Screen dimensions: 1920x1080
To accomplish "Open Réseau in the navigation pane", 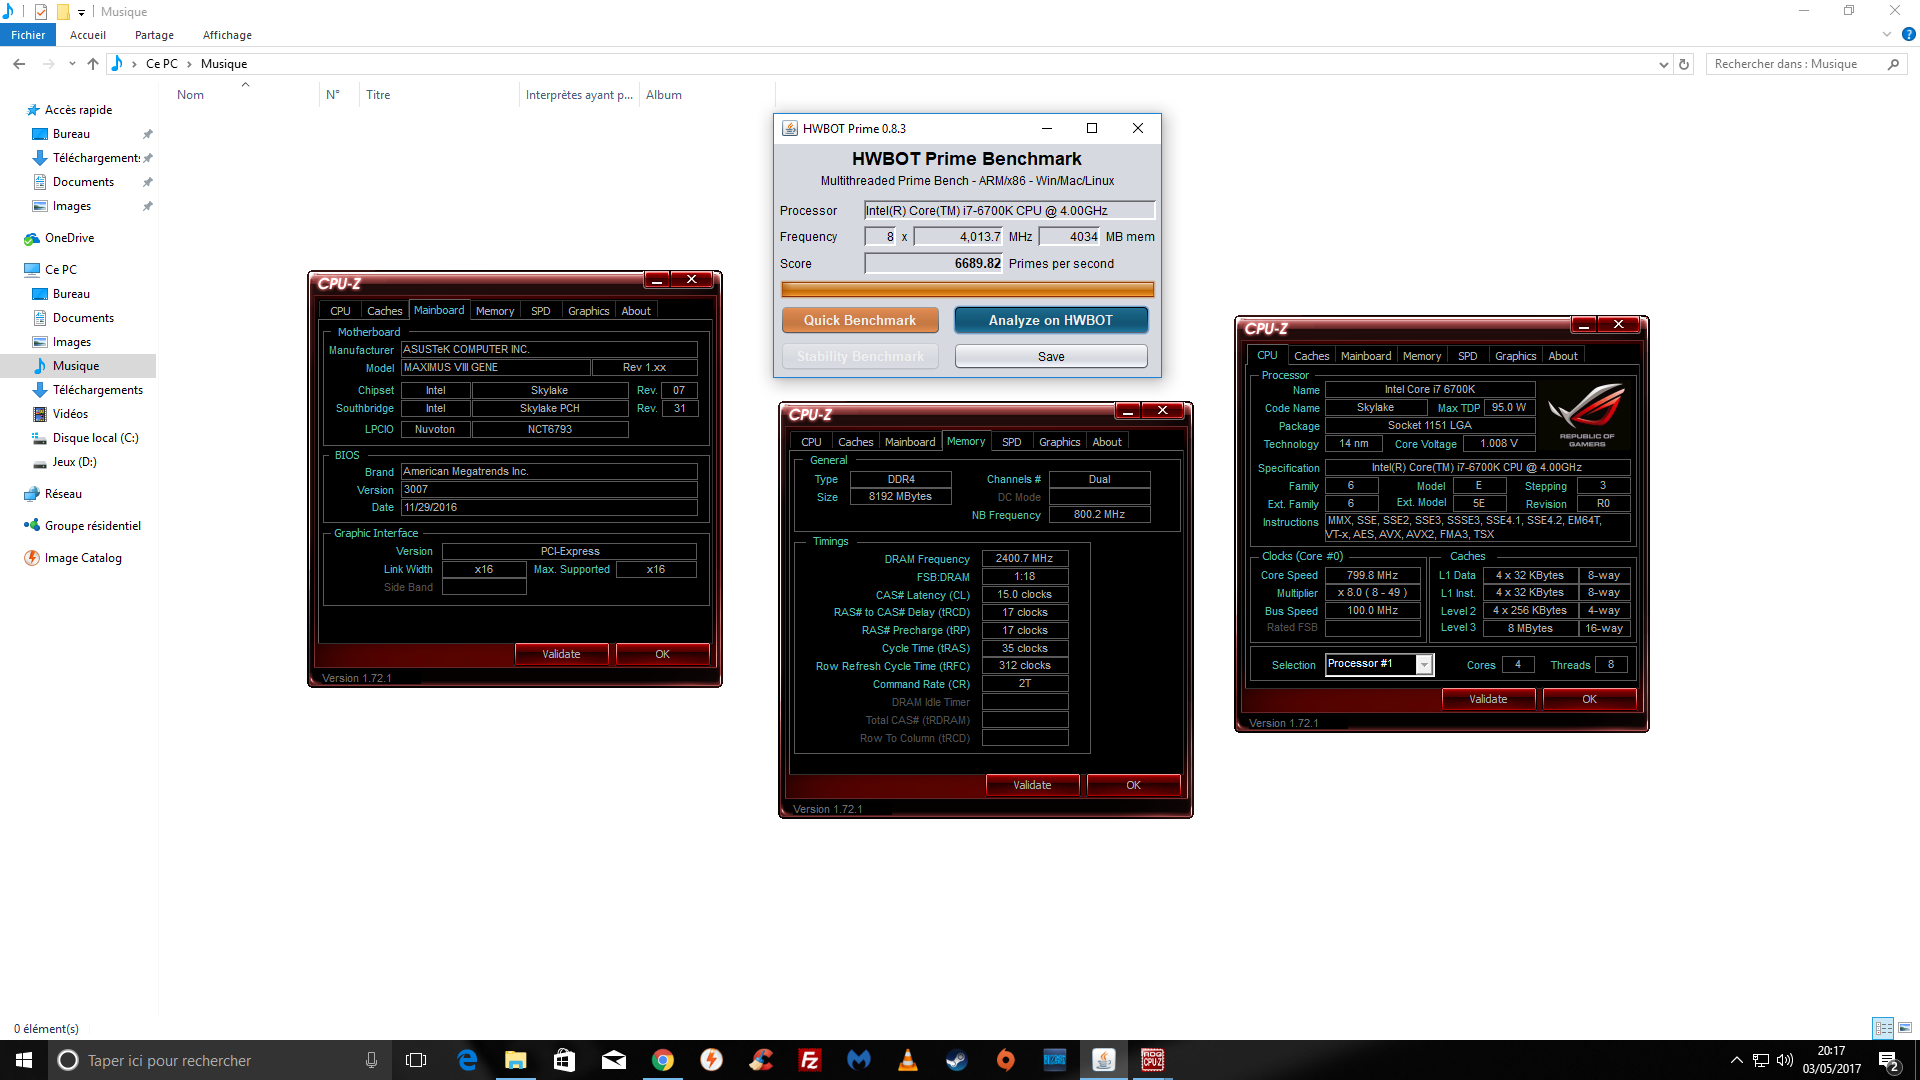I will 63,494.
